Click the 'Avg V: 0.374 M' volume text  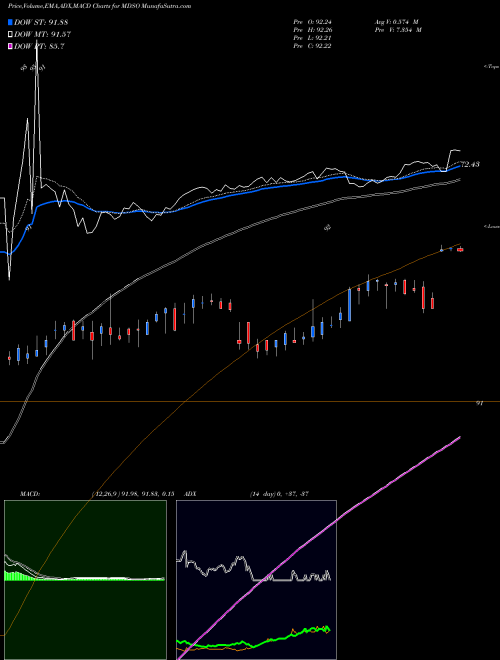[x=397, y=22]
